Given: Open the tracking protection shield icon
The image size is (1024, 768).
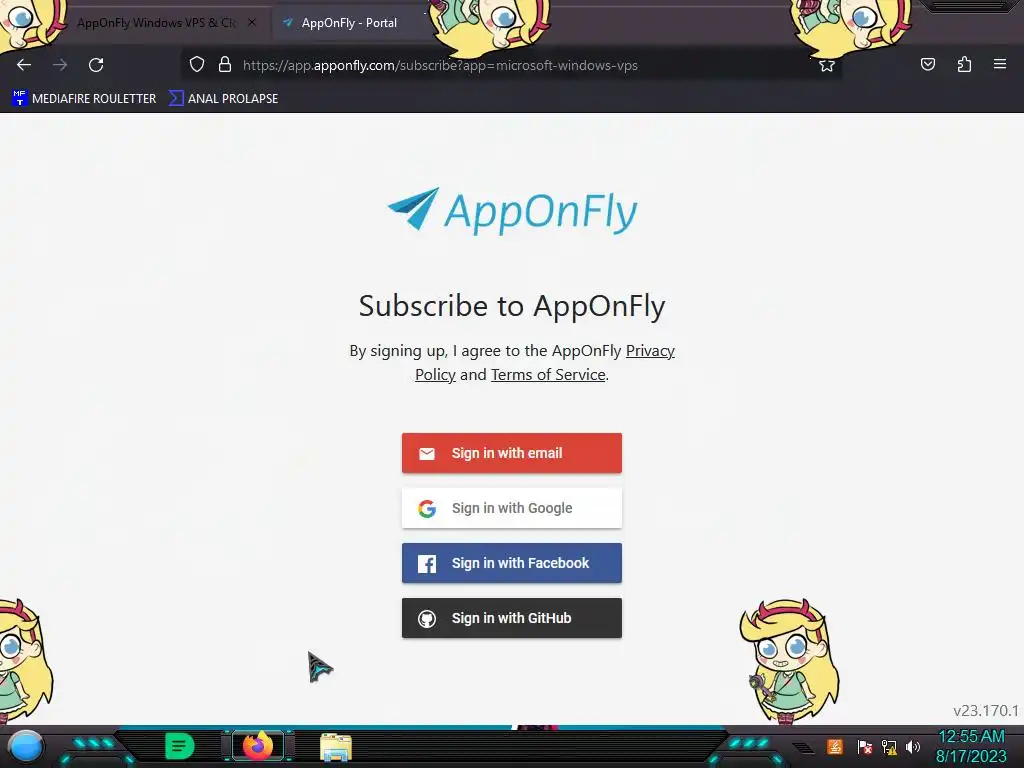Looking at the screenshot, I should click(x=197, y=64).
